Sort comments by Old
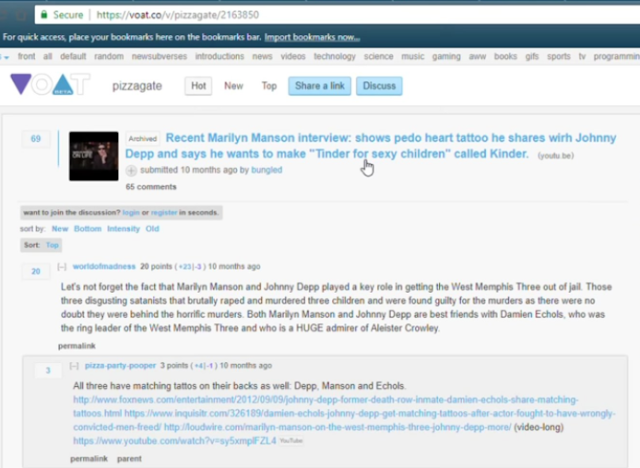Viewport: 640px width, 468px height. [152, 229]
